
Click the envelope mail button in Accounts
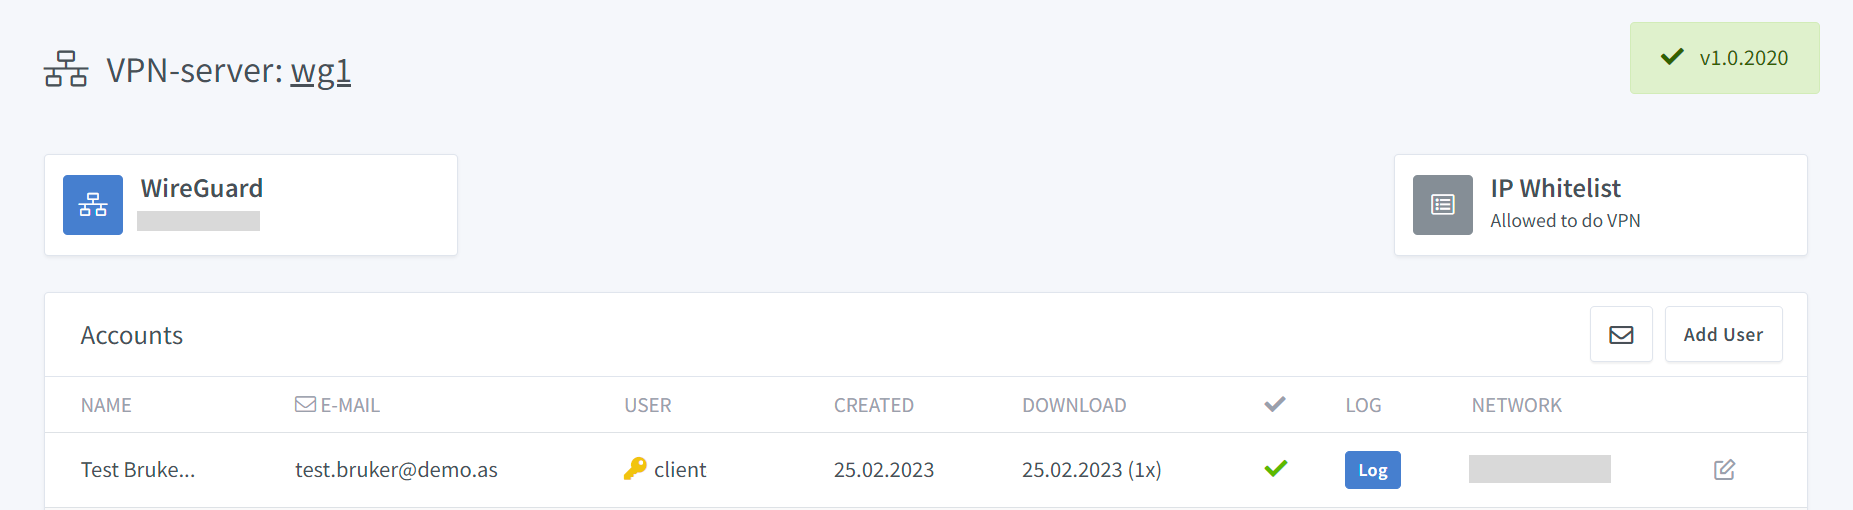click(x=1621, y=335)
